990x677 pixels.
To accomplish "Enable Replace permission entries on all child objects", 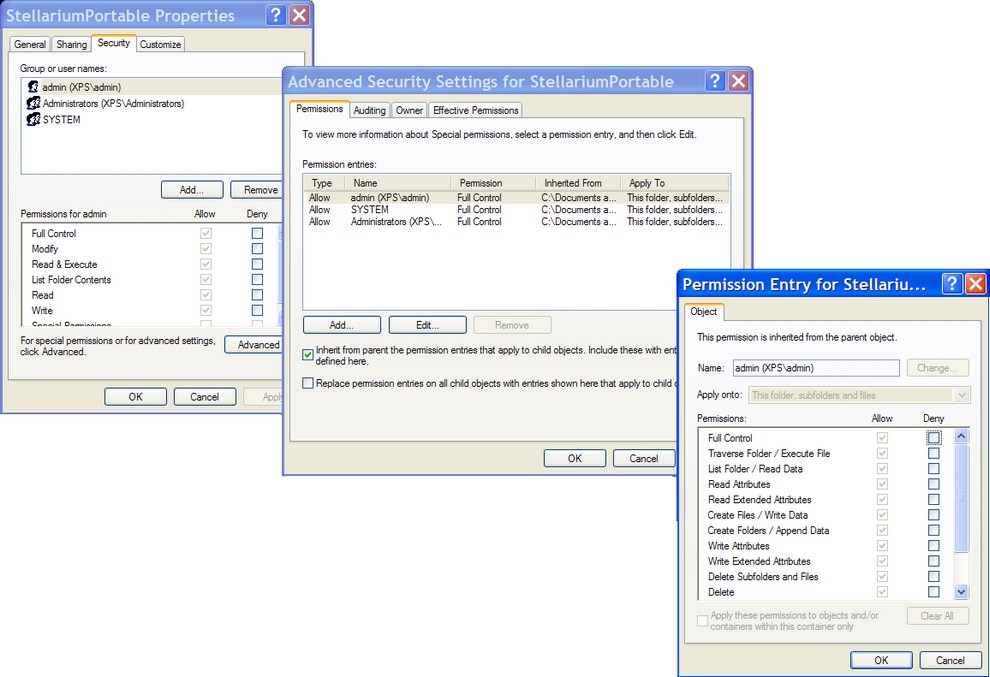I will pyautogui.click(x=307, y=383).
